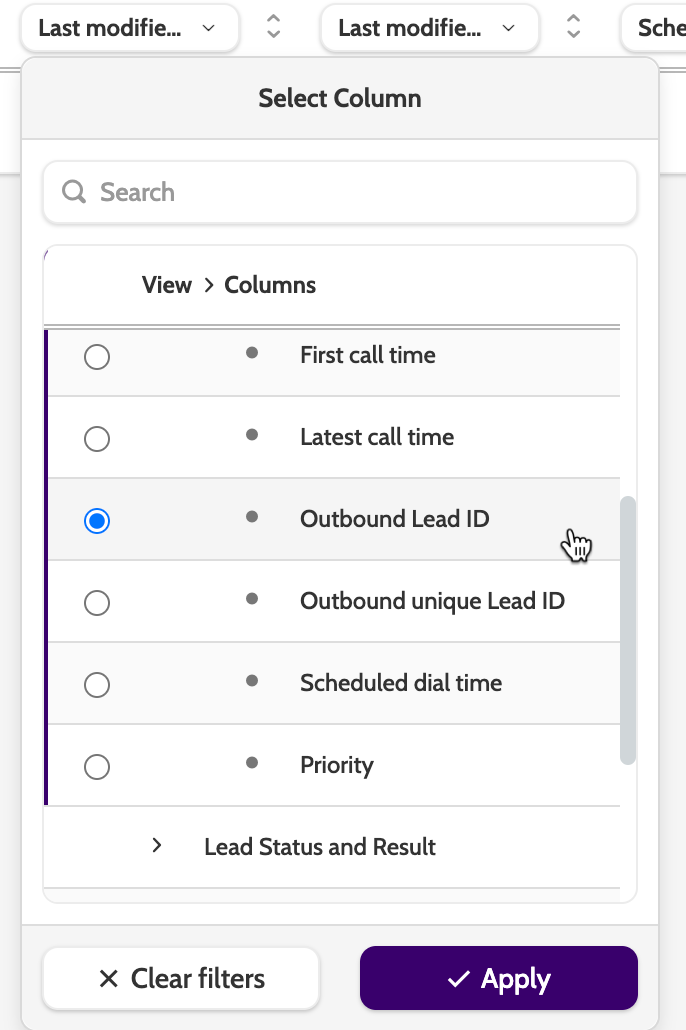Click the View breadcrumb item
Viewport: 686px width, 1030px height.
tap(166, 285)
